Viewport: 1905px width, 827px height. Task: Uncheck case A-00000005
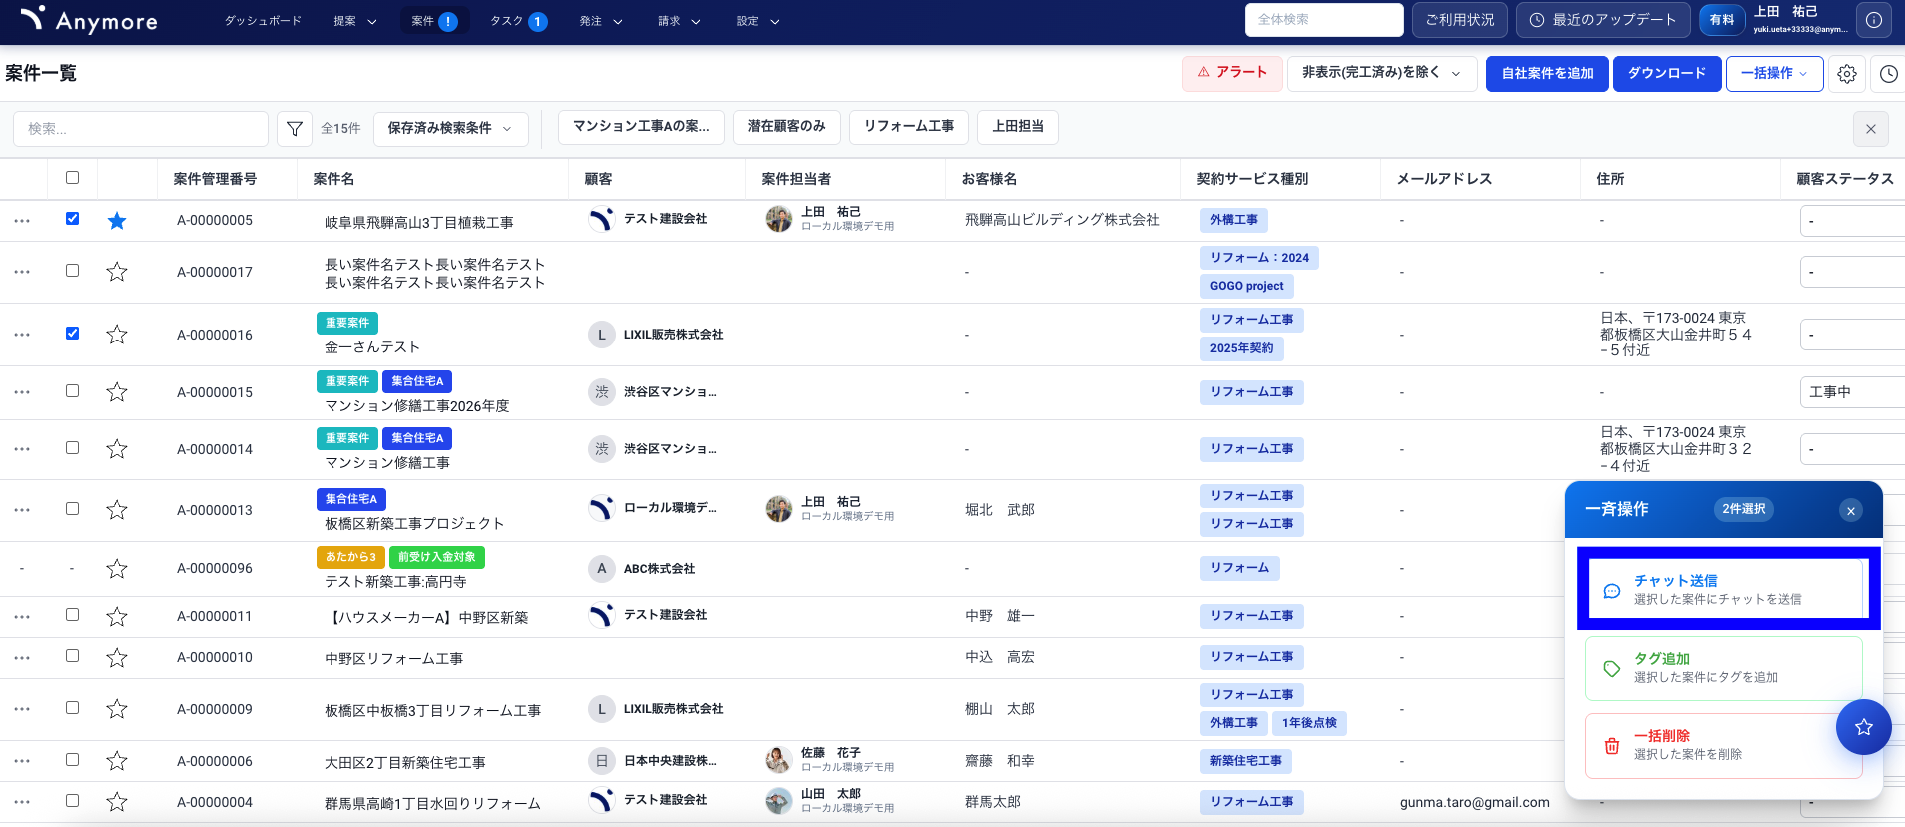(72, 218)
